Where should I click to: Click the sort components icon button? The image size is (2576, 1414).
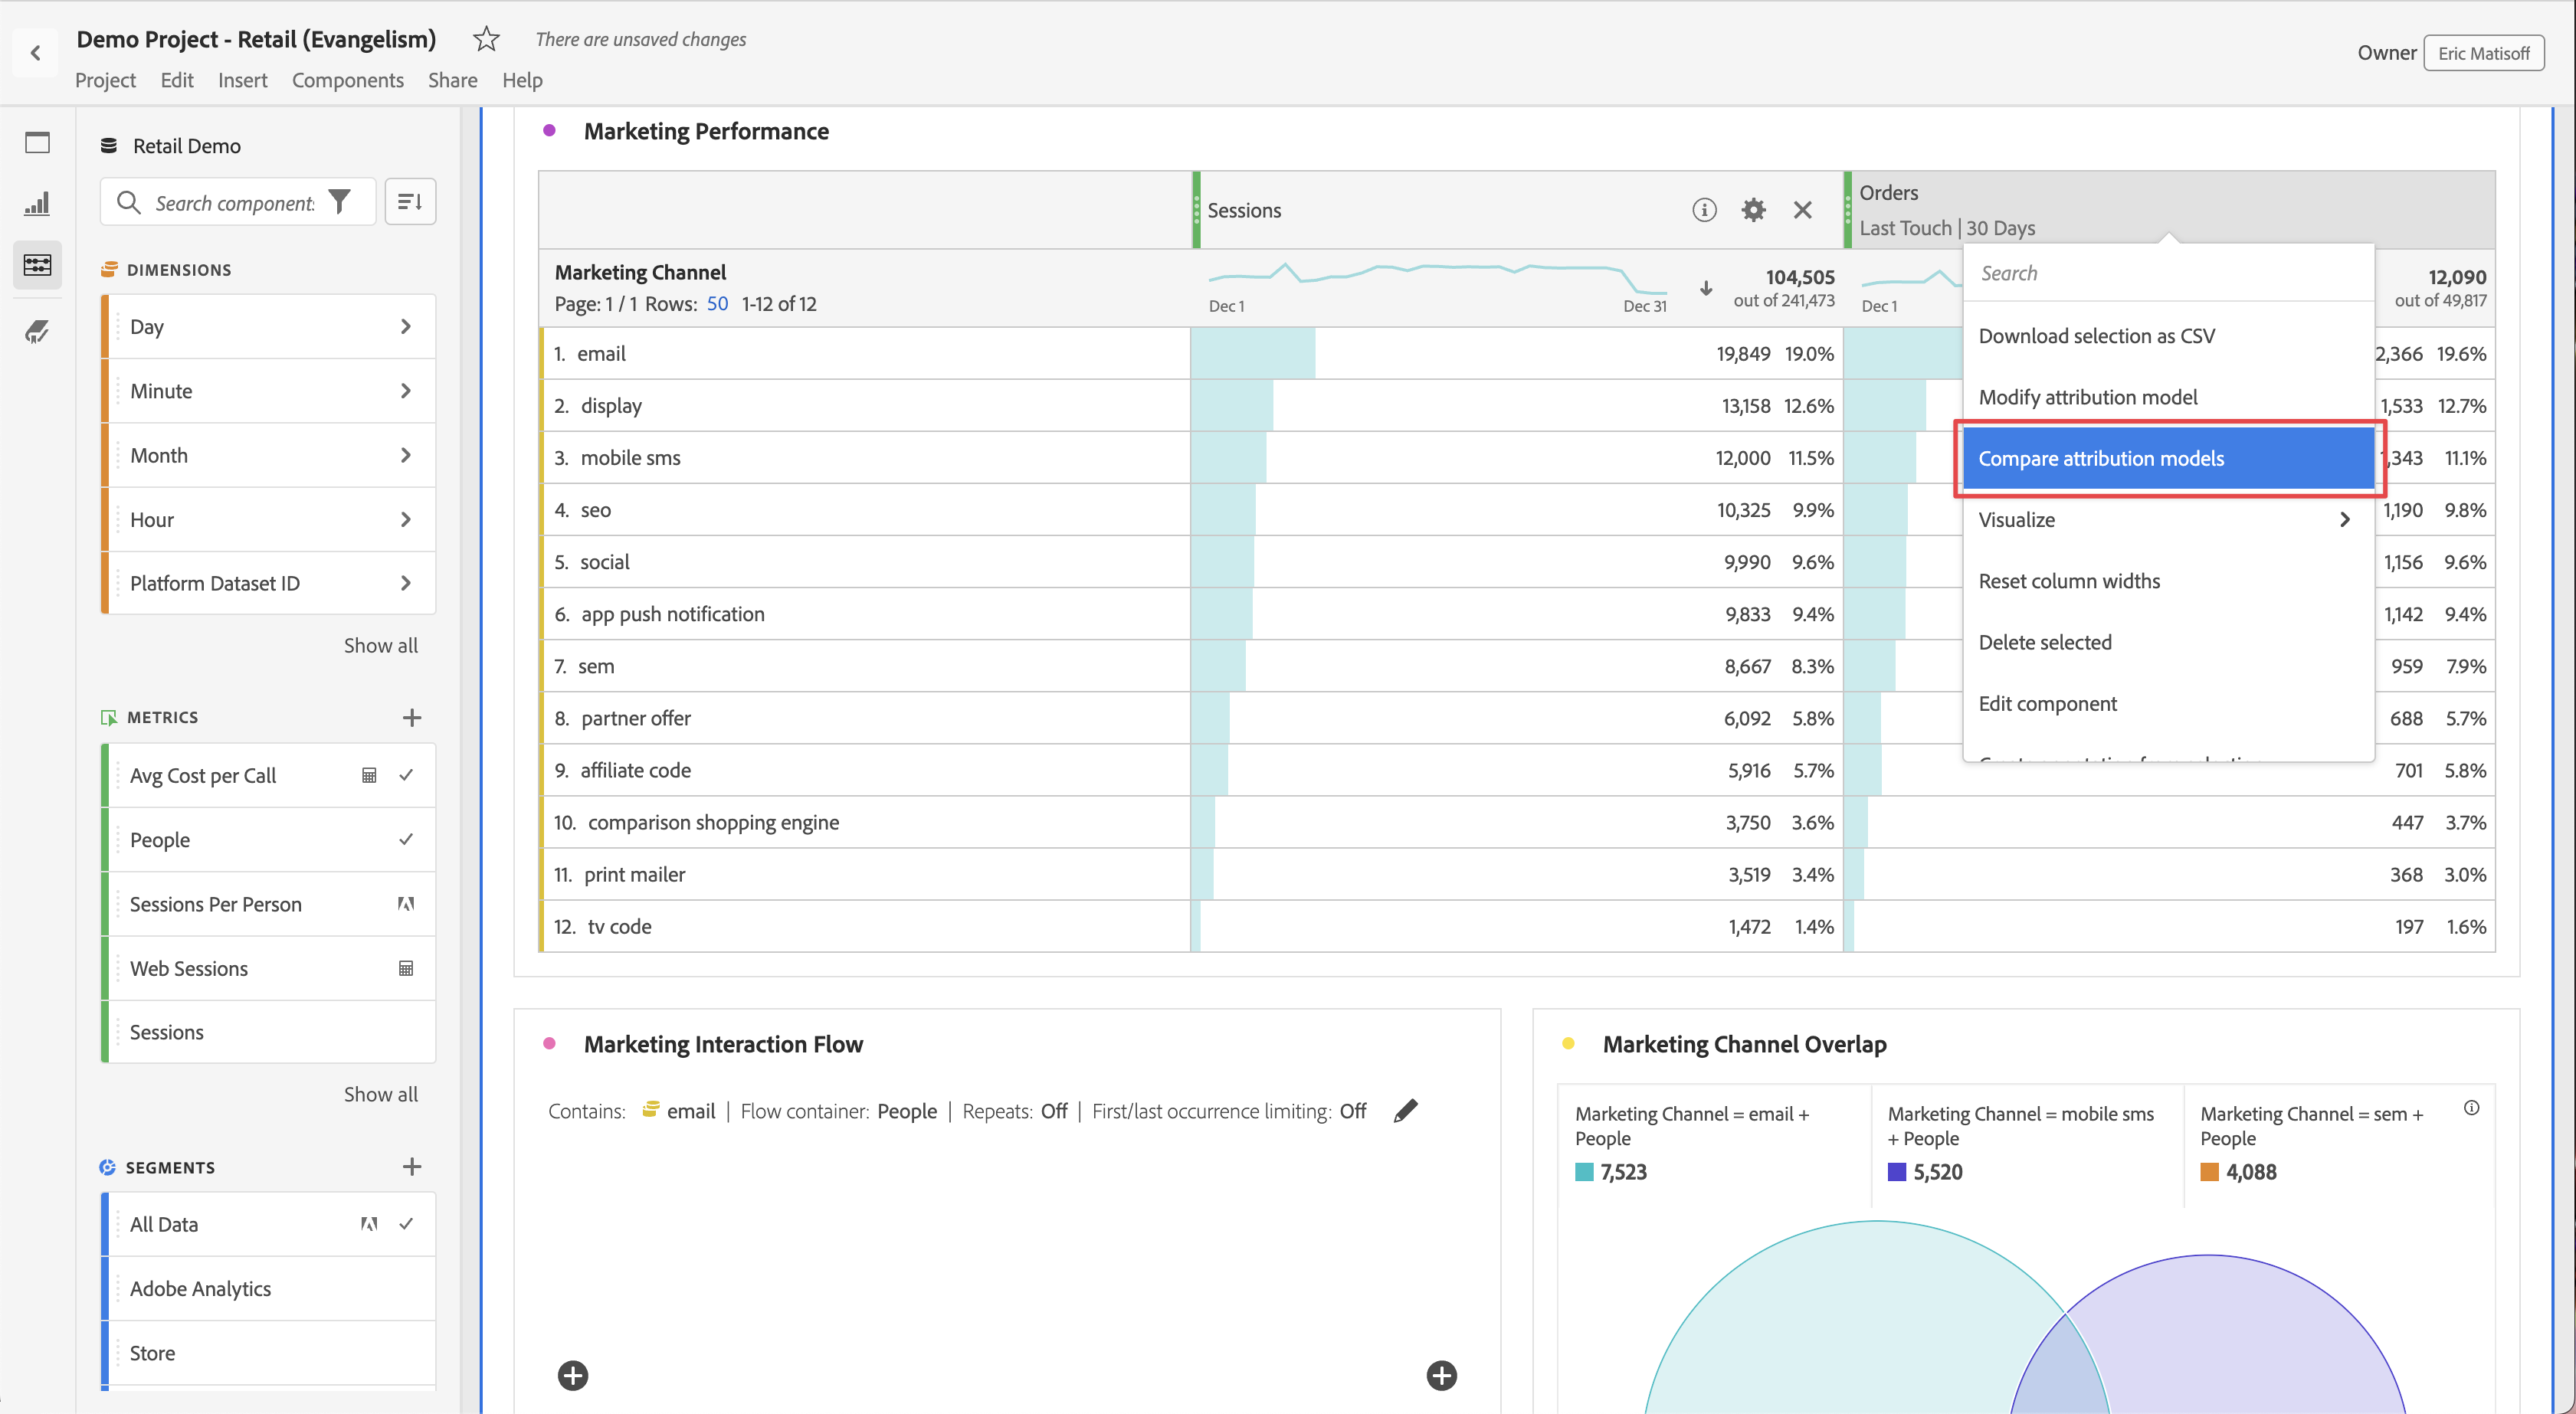[x=410, y=203]
